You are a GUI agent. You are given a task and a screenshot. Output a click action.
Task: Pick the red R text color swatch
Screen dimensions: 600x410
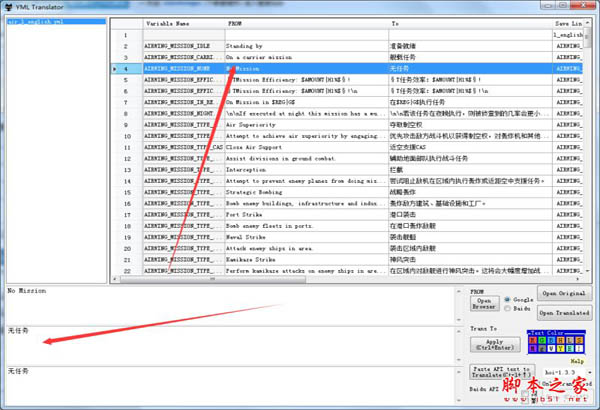533,340
